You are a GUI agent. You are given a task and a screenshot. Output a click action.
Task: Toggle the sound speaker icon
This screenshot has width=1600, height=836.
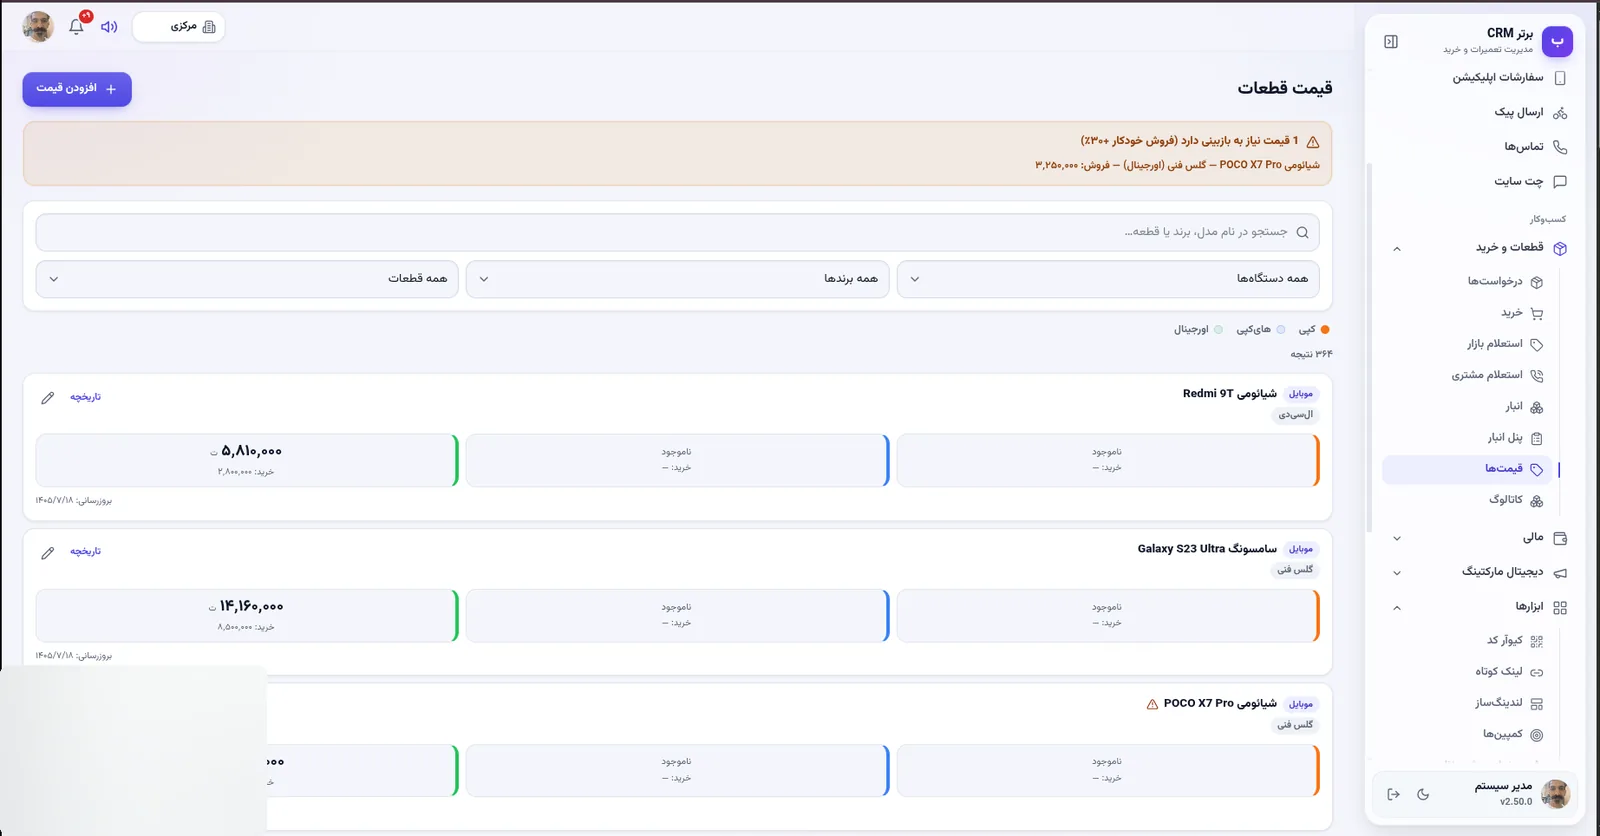click(109, 27)
